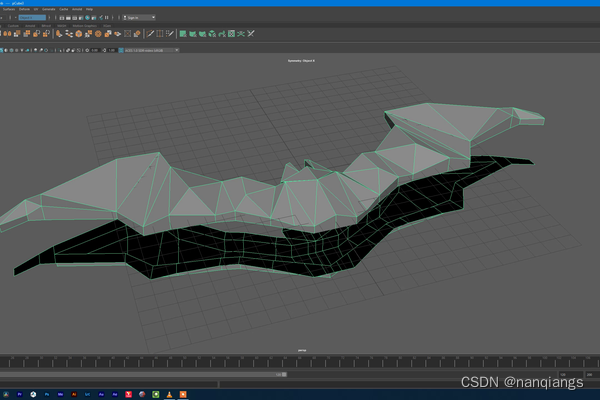The image size is (600, 400).
Task: Select the Multi-Cut tool shelf icon
Action: [x=150, y=34]
